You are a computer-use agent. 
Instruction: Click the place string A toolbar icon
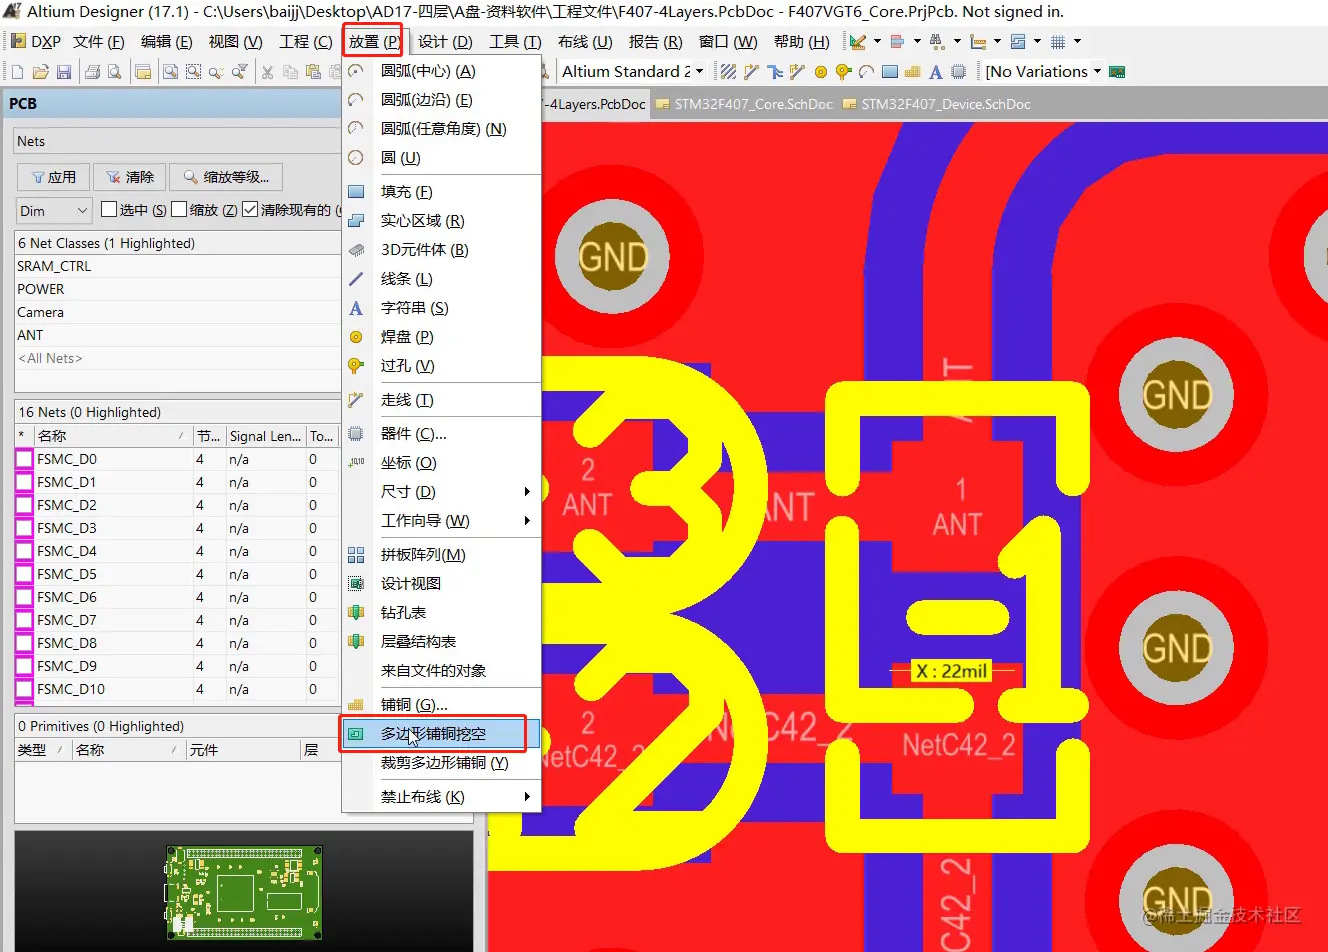click(x=935, y=72)
